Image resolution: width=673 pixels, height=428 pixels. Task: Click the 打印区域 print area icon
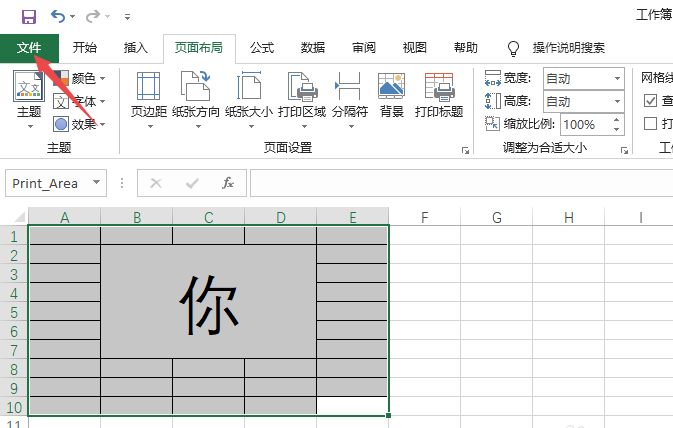[x=303, y=86]
